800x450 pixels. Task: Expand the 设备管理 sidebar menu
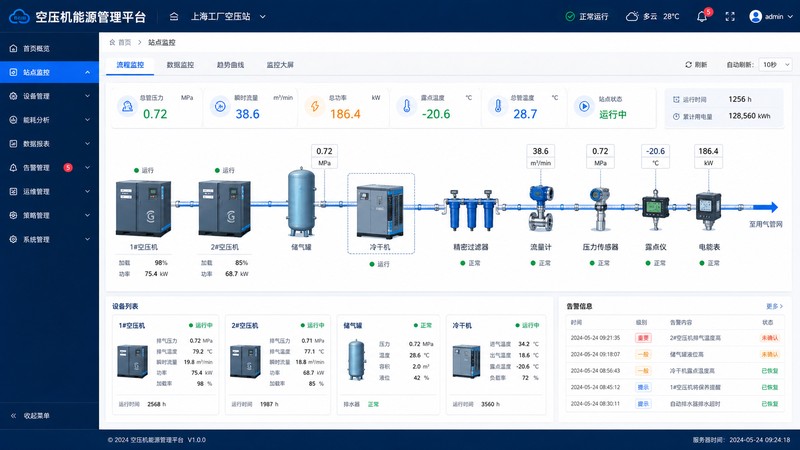coord(49,96)
